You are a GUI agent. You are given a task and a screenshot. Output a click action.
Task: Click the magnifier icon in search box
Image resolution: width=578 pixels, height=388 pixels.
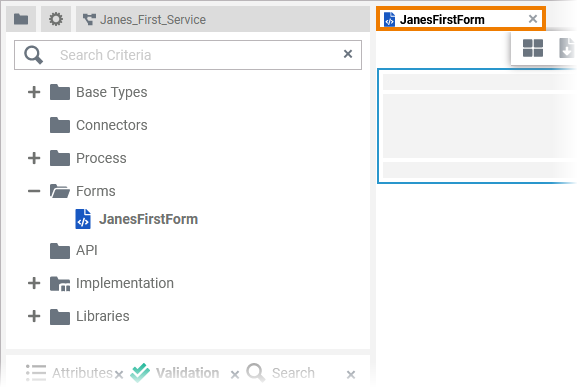[34, 55]
